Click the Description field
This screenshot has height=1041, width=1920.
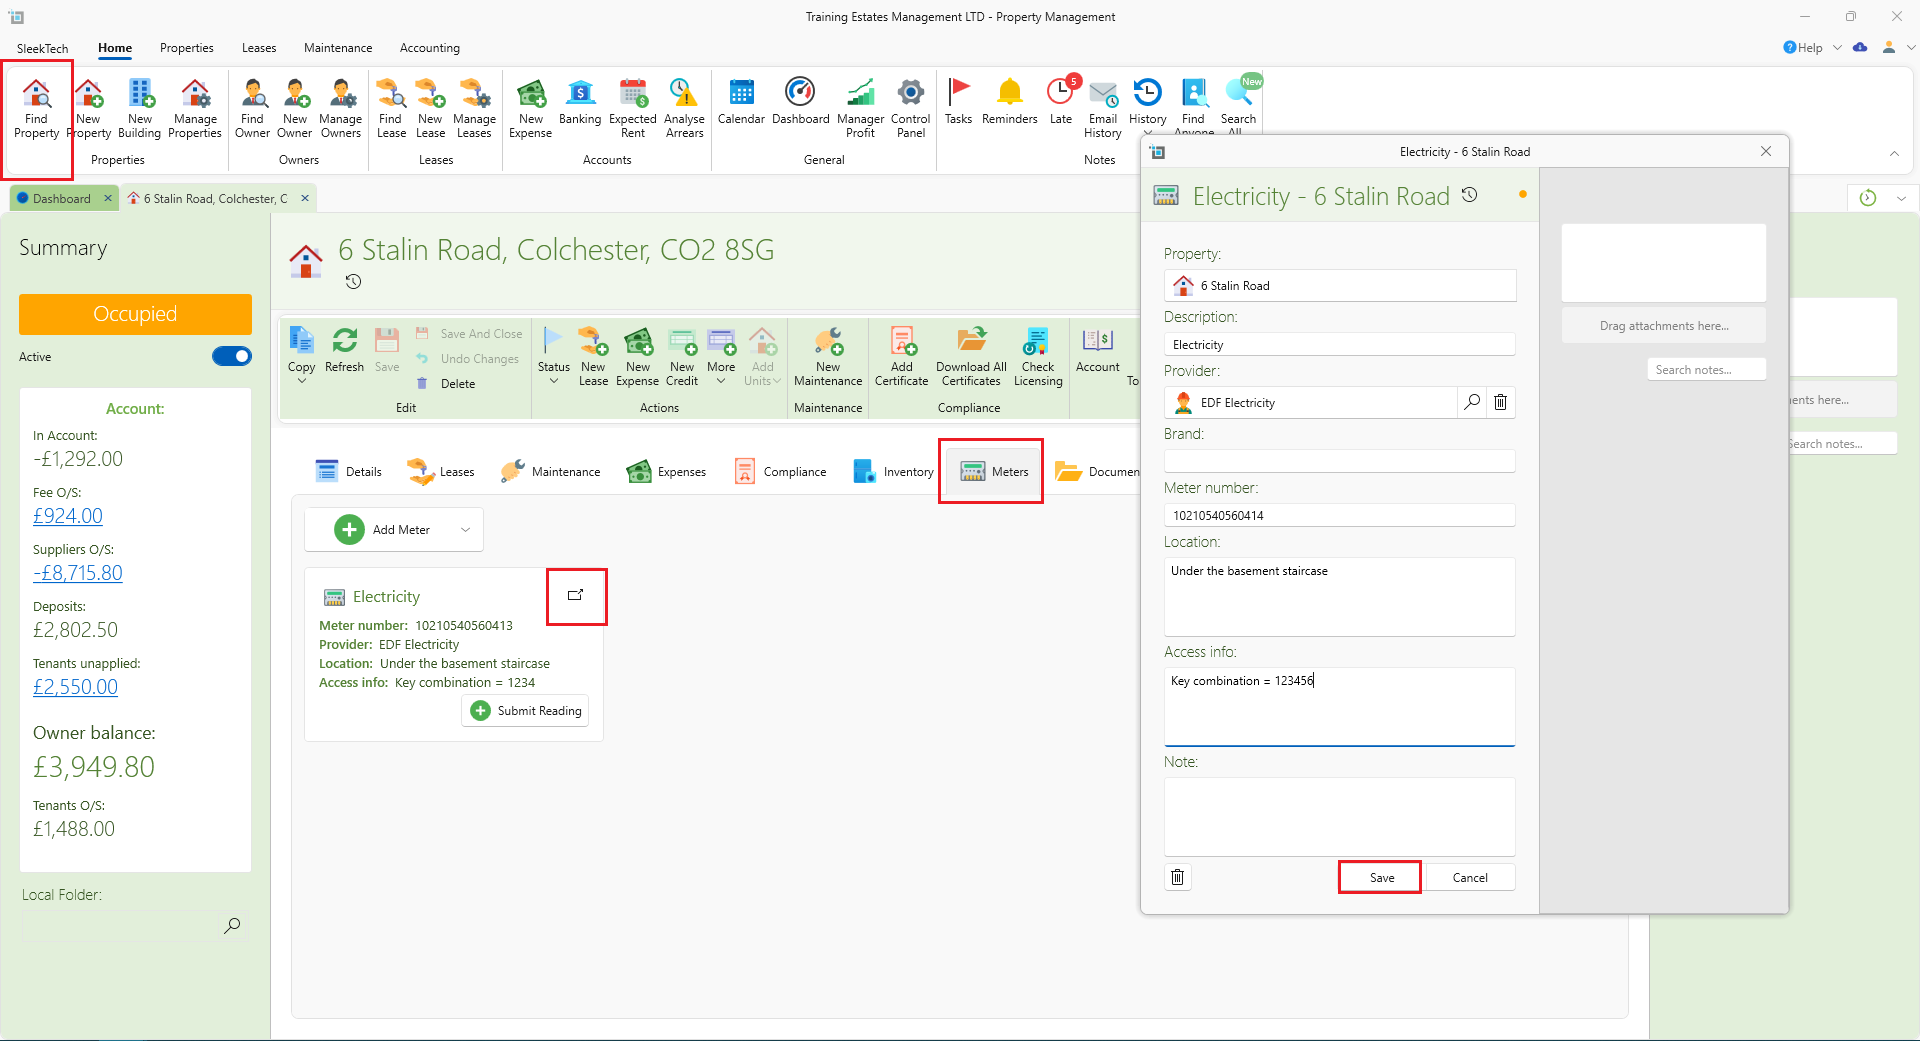pos(1339,345)
